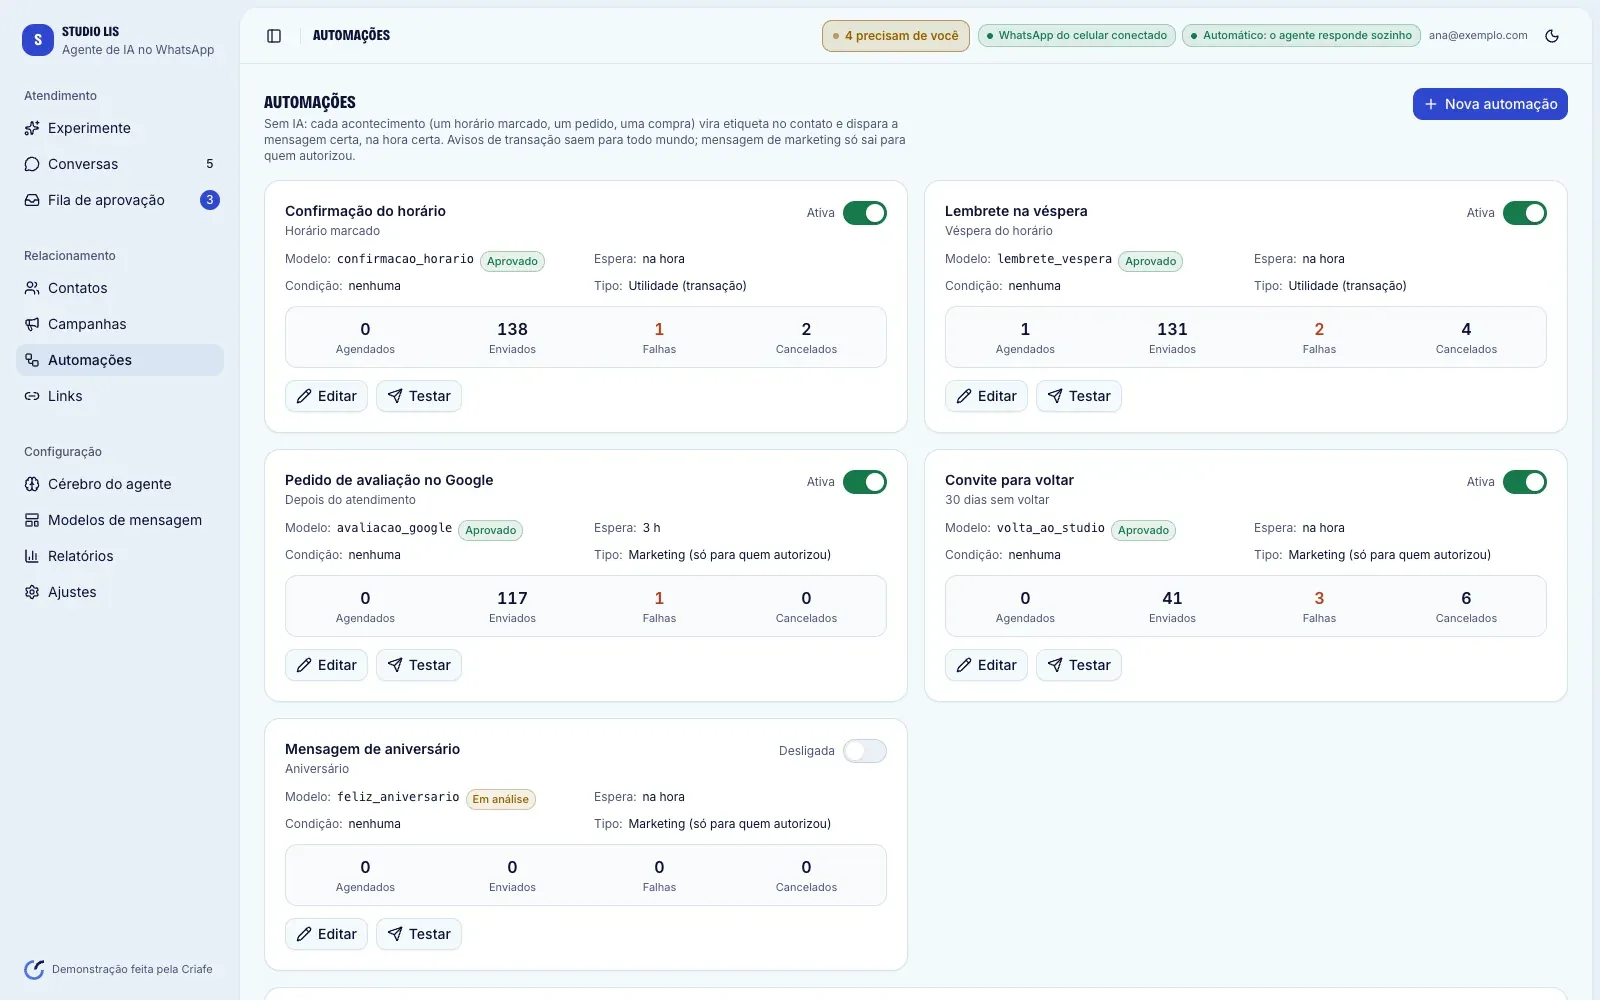The height and width of the screenshot is (1000, 1600).
Task: Click the Cérebro do agente brain icon
Action: (32, 484)
